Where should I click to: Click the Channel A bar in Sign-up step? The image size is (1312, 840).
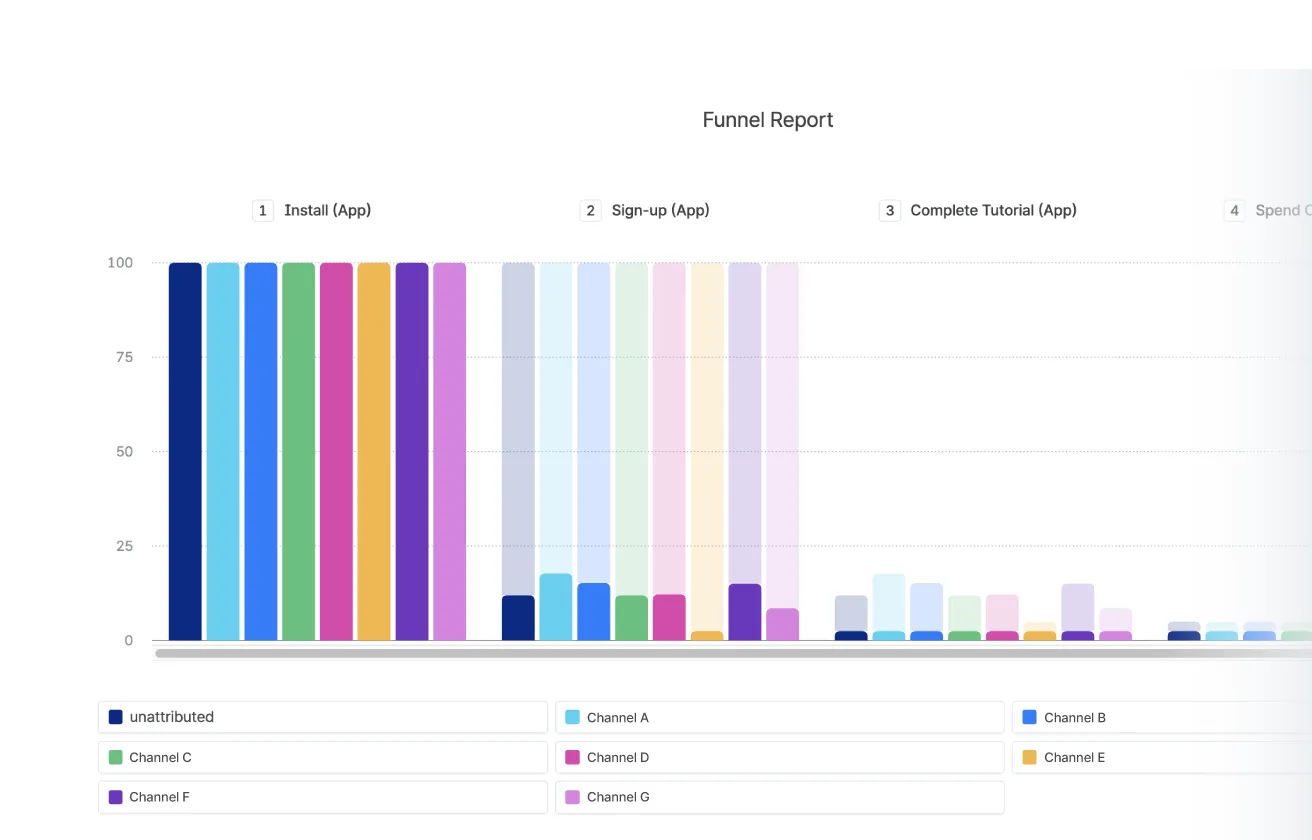pyautogui.click(x=557, y=605)
